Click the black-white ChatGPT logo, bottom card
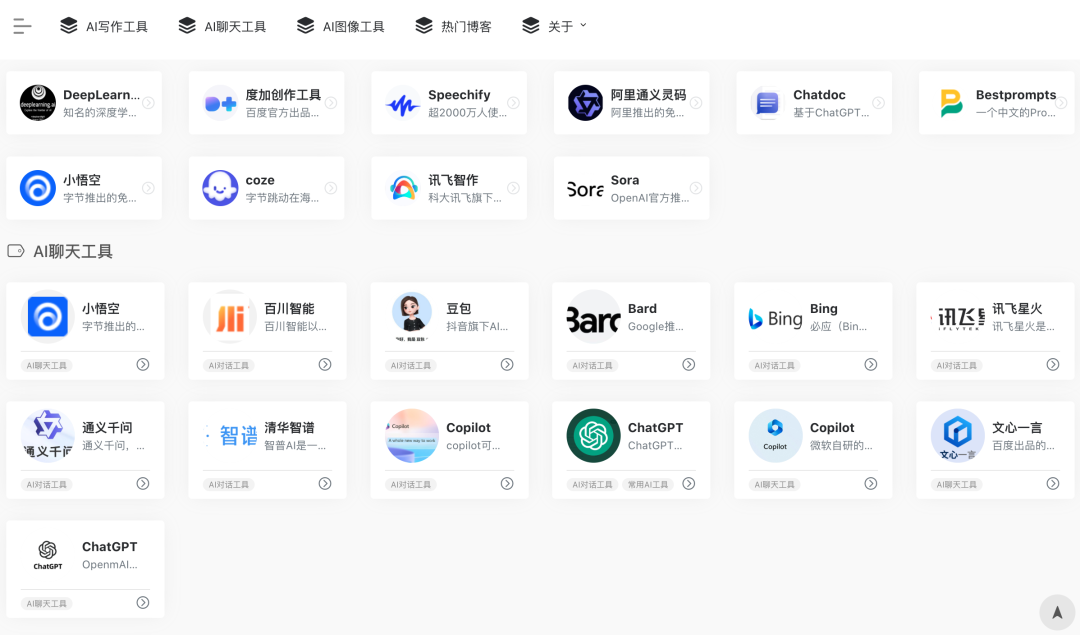The image size is (1080, 635). pos(48,555)
